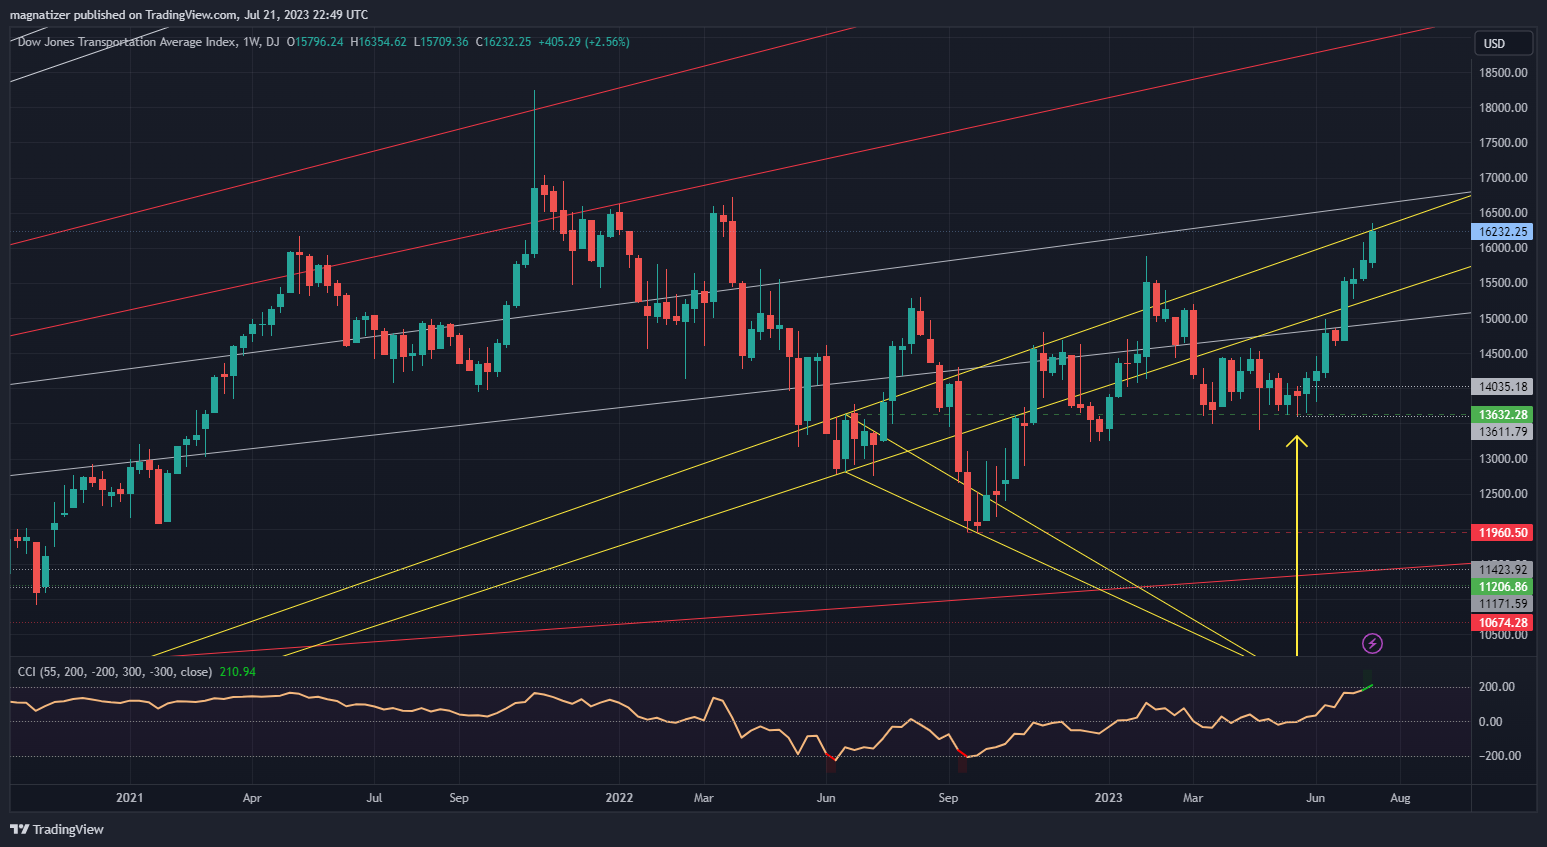Click 16500.00 on the price scale
Image resolution: width=1547 pixels, height=847 pixels.
[1503, 213]
